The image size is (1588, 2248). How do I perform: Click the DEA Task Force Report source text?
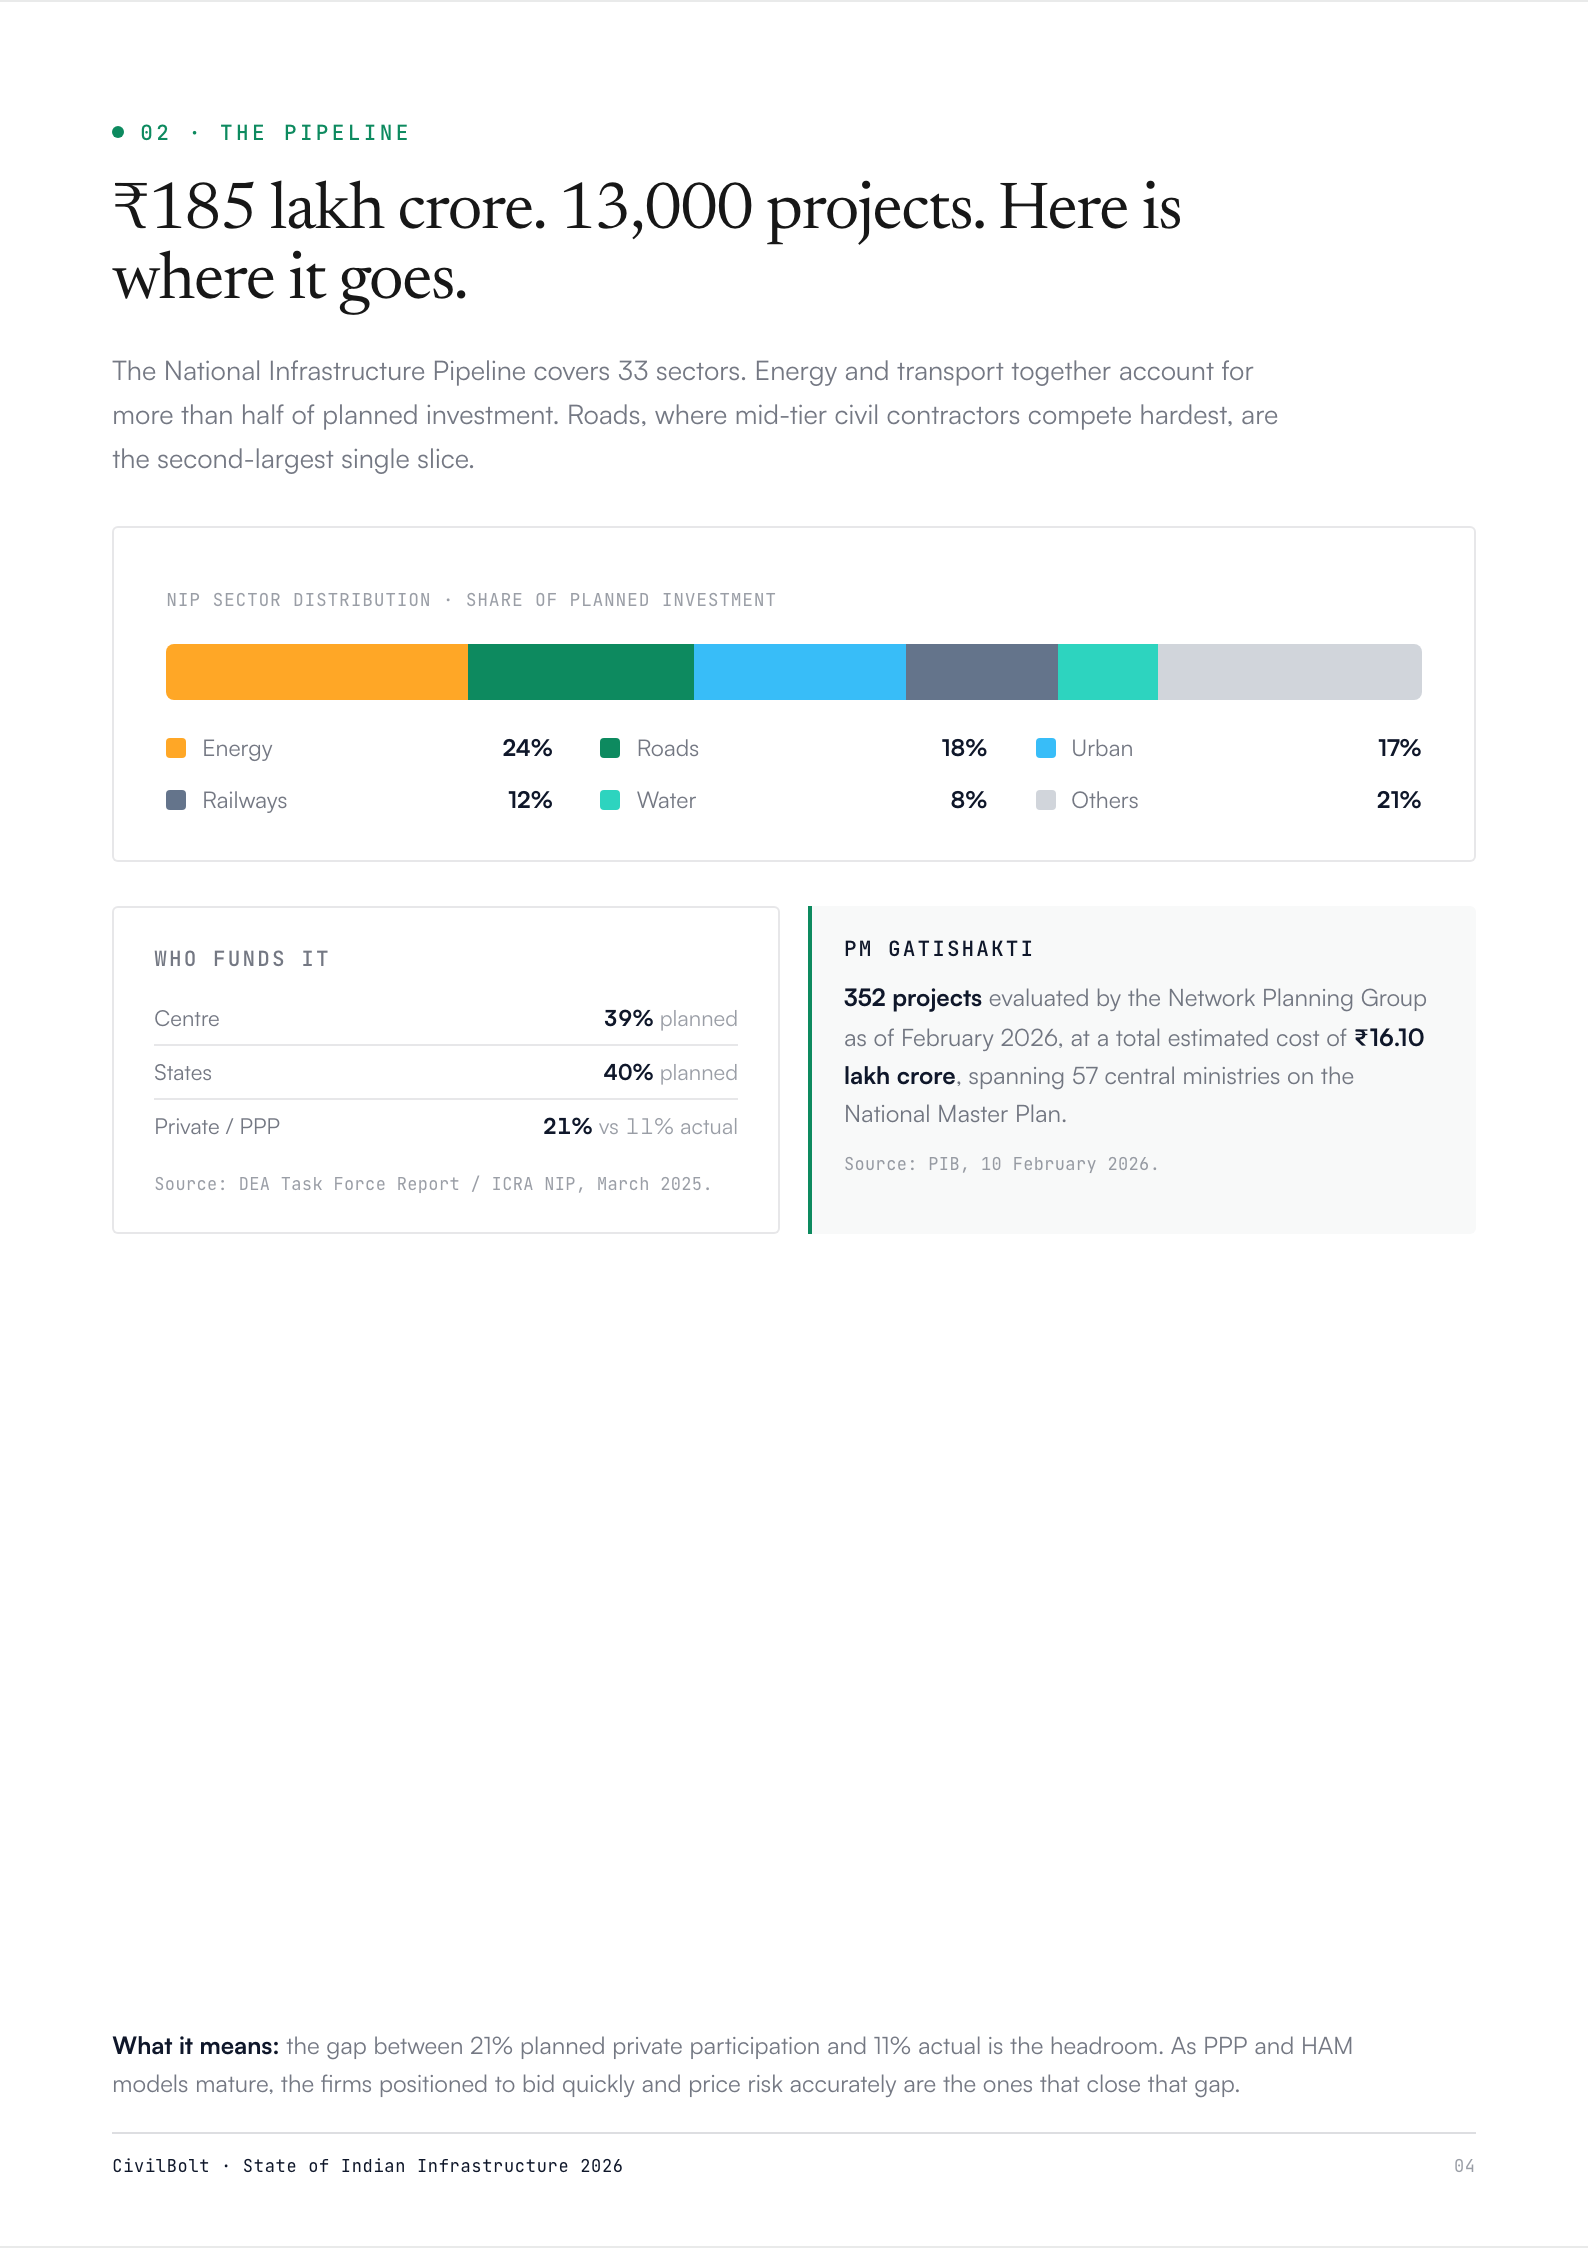pyautogui.click(x=432, y=1184)
